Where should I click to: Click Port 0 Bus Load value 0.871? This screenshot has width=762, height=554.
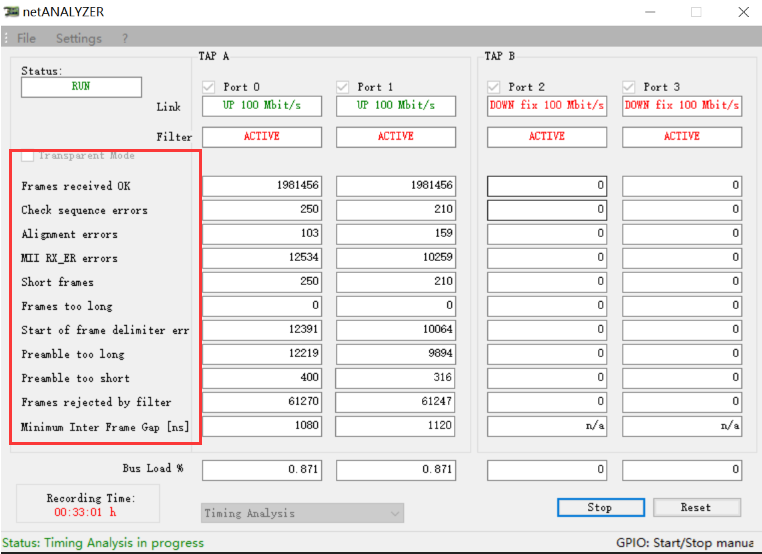(x=262, y=470)
